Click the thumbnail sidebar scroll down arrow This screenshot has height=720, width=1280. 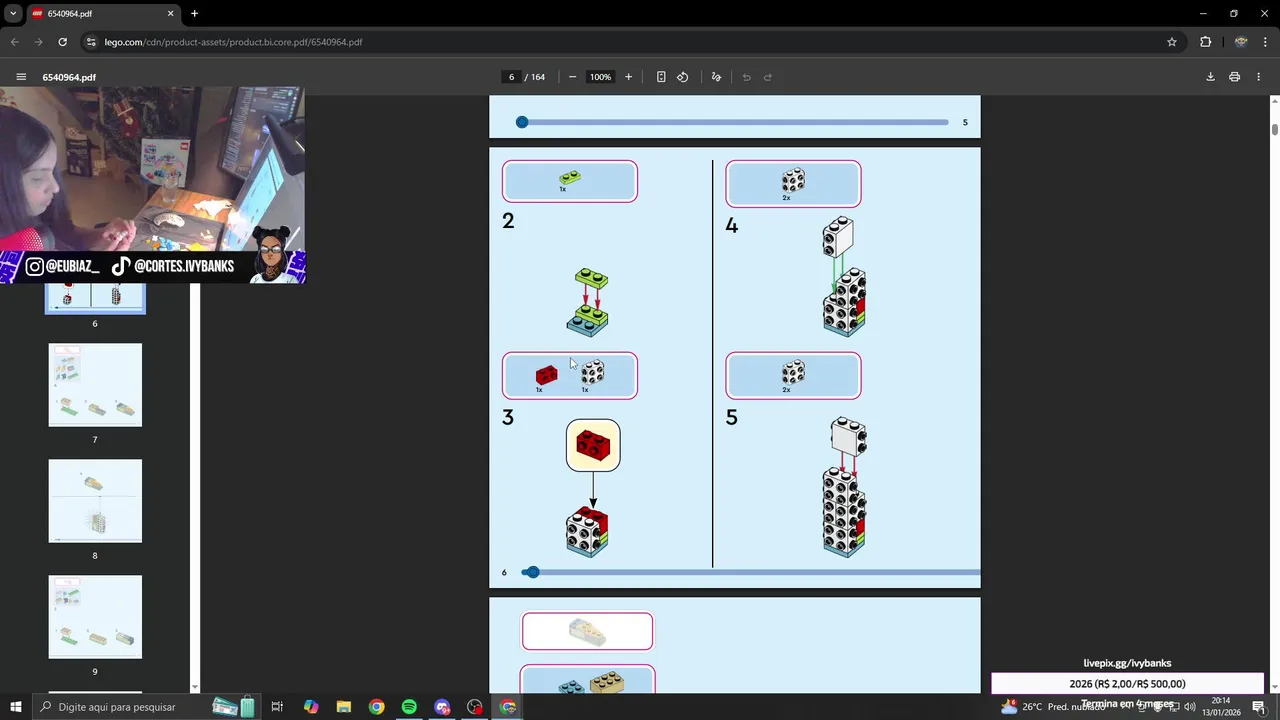pos(195,687)
